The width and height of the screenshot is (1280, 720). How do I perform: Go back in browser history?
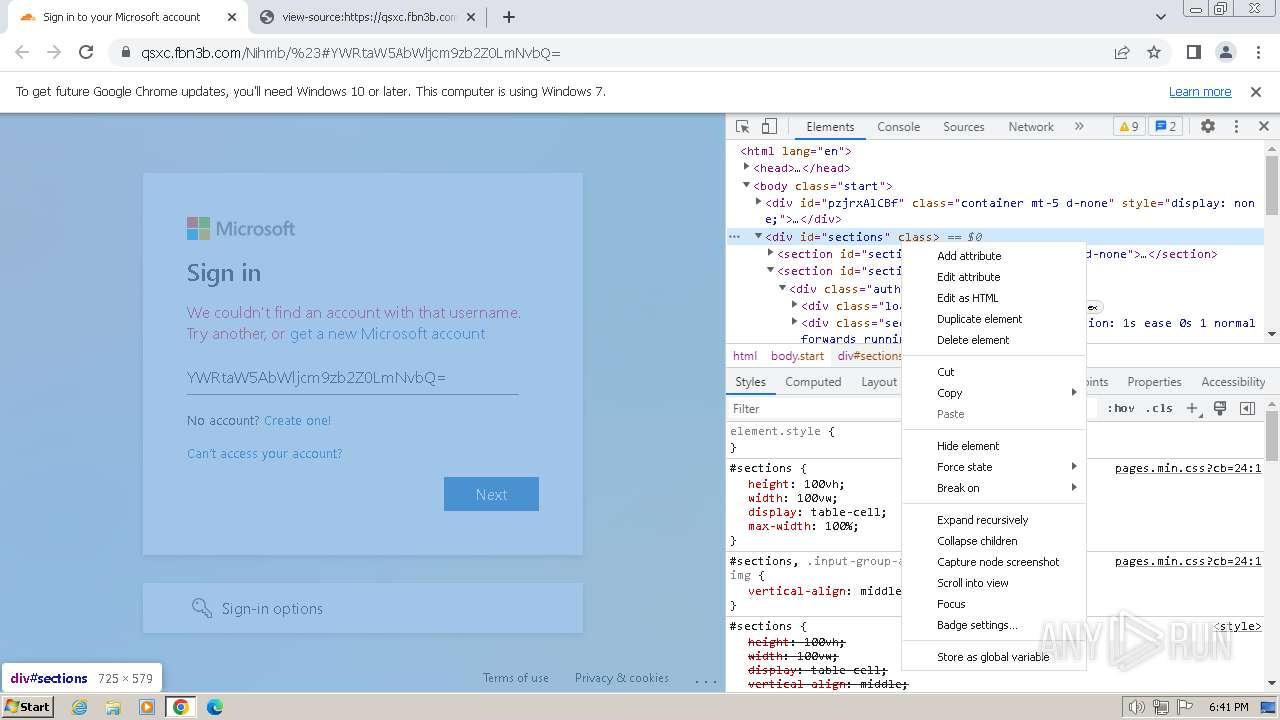click(22, 53)
